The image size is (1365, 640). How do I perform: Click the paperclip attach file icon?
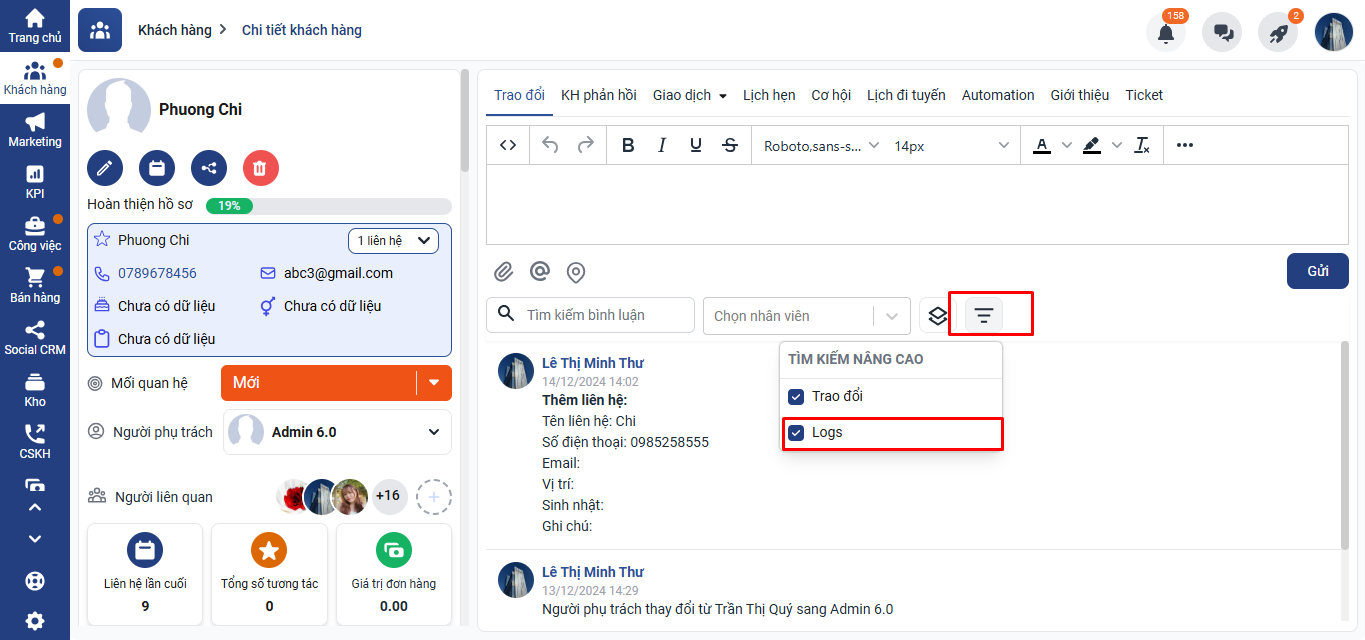pos(504,272)
